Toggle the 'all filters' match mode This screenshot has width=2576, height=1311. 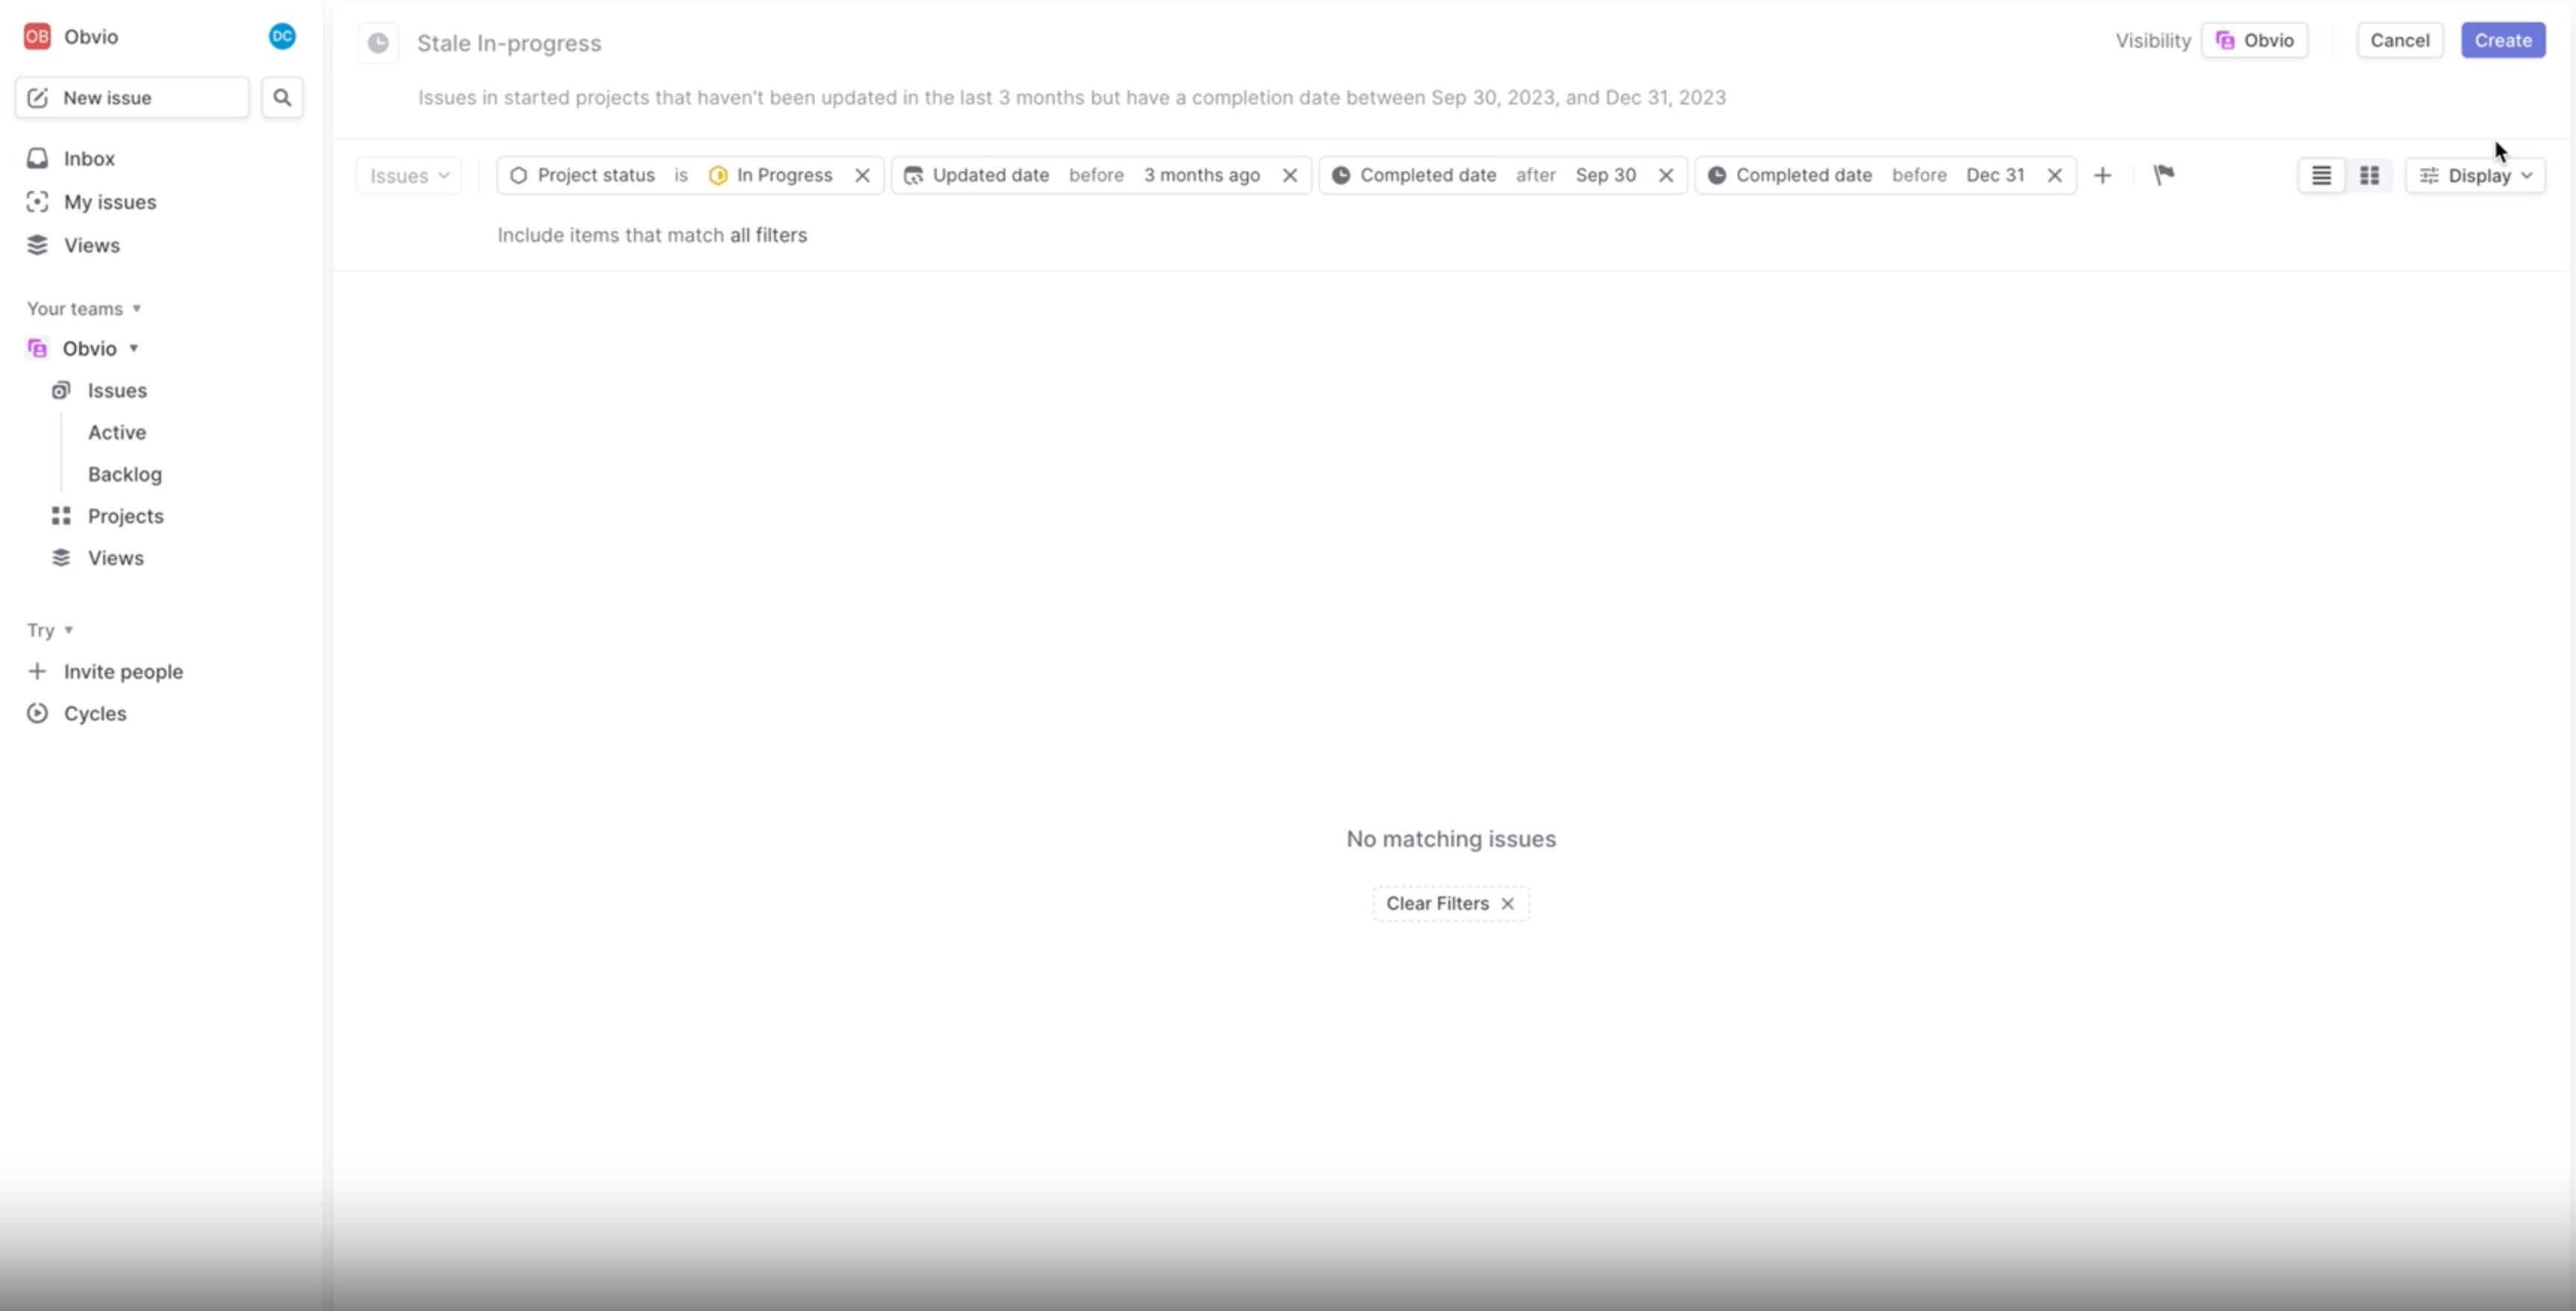click(767, 235)
